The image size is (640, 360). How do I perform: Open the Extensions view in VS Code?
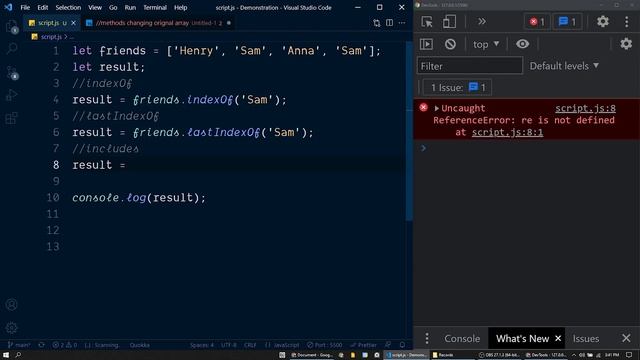pos(12,118)
